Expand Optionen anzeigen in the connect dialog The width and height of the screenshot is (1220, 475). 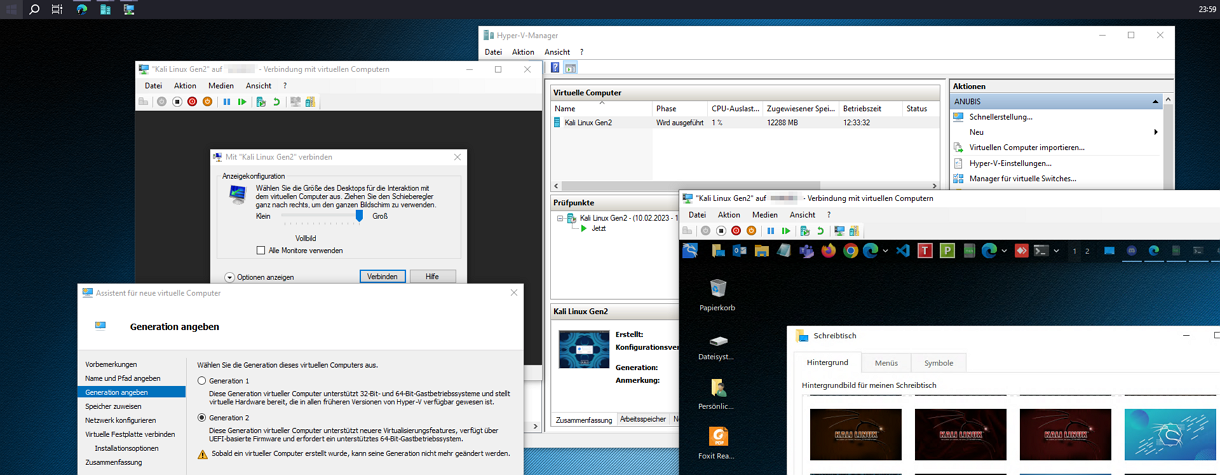(259, 277)
